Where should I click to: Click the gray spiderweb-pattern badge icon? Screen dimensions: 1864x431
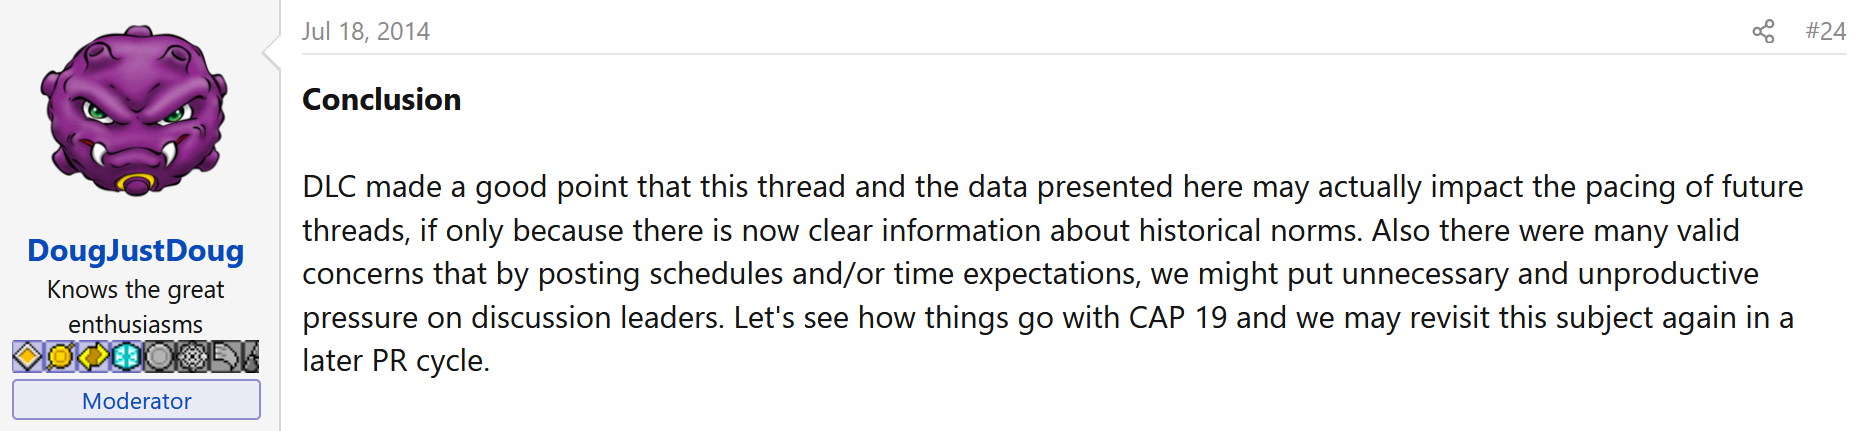(192, 356)
